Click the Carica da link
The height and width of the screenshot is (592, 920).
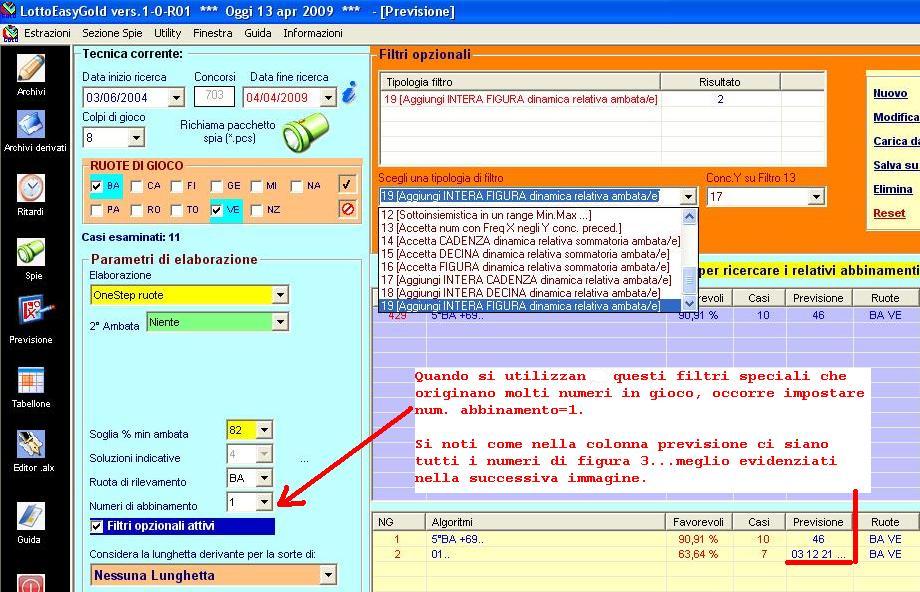tap(896, 141)
